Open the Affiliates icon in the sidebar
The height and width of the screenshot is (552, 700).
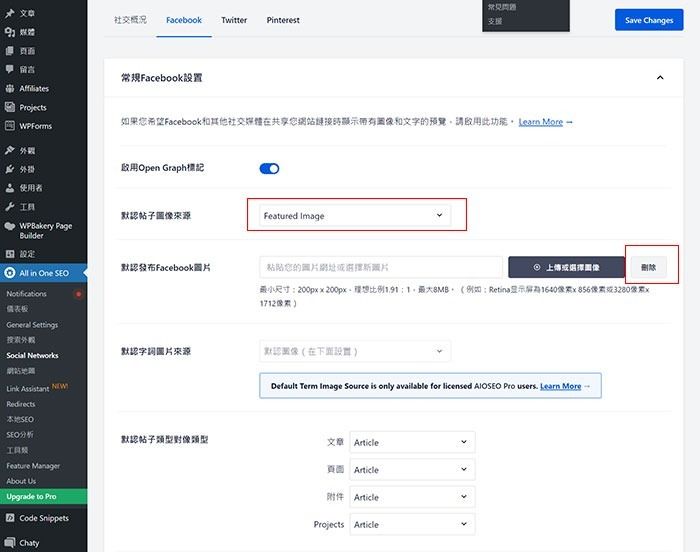(x=10, y=88)
